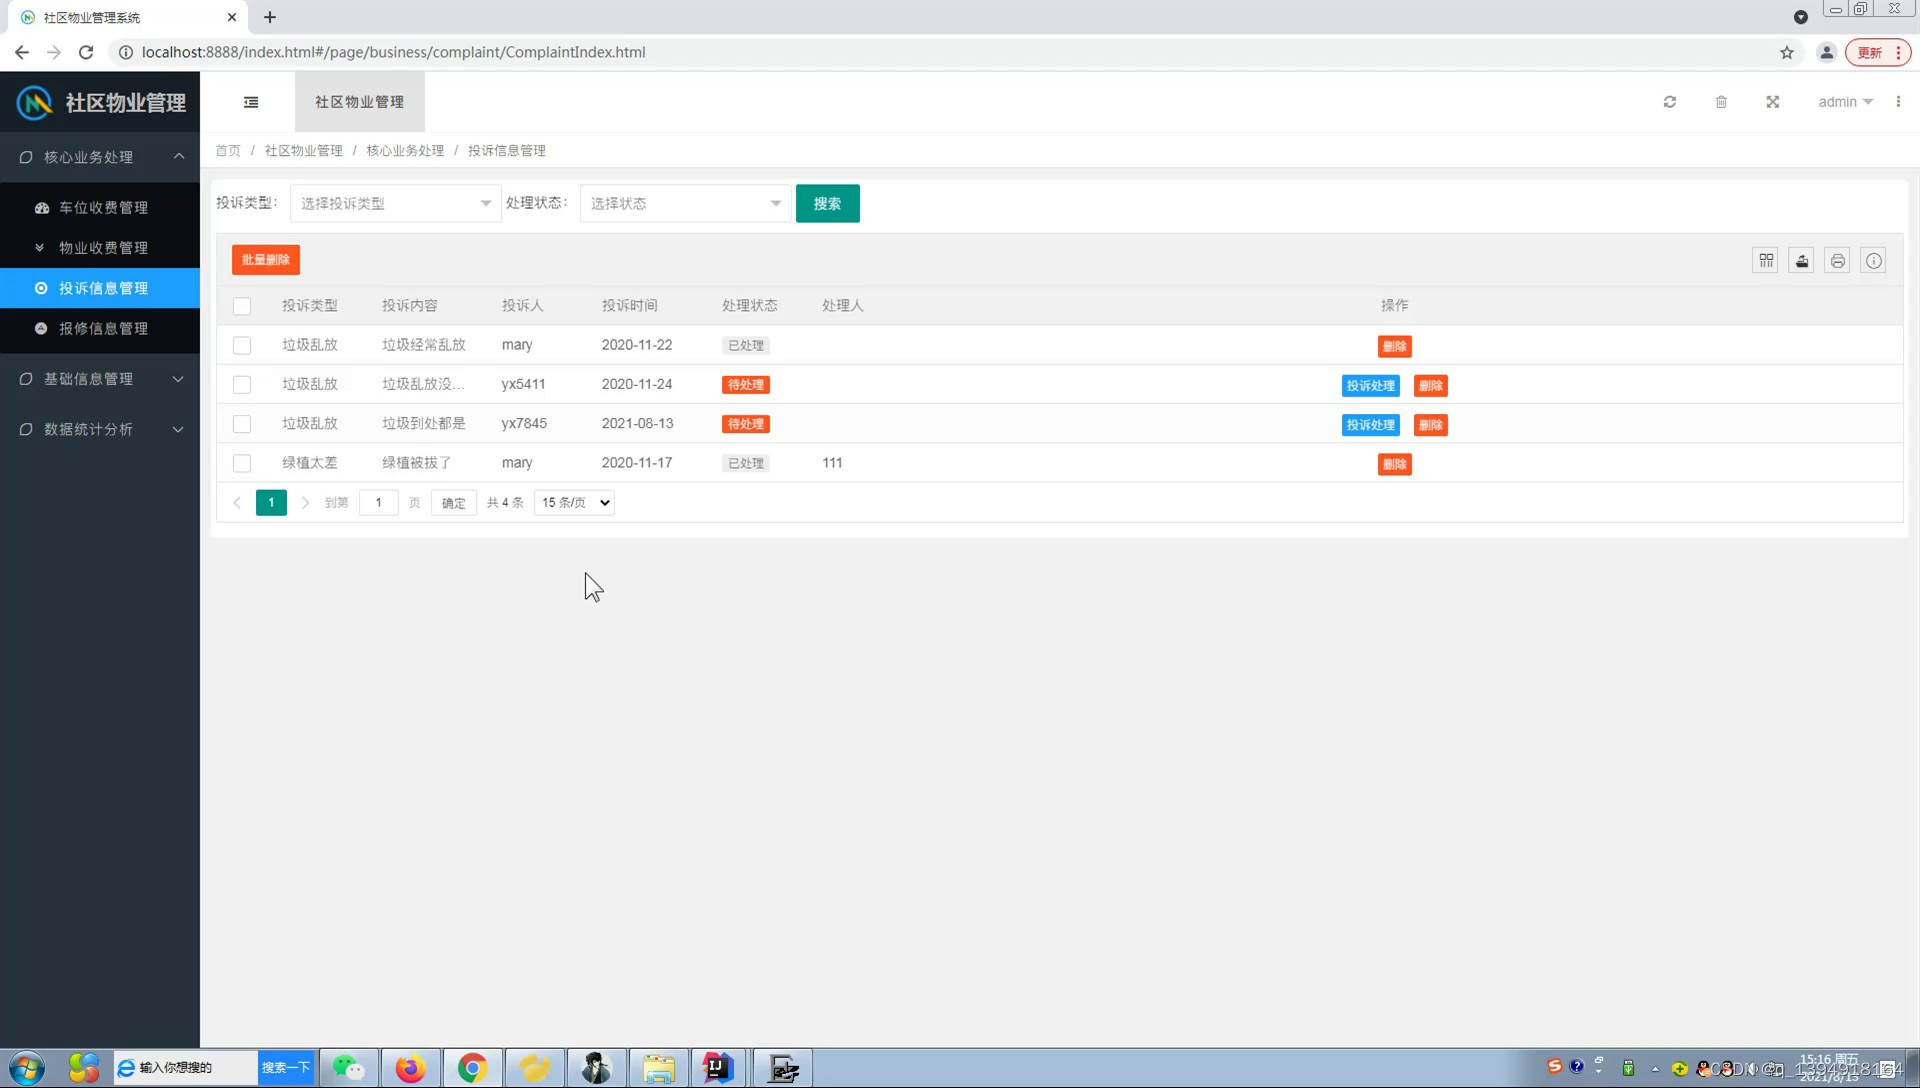Click the export table data icon
1920x1088 pixels.
(1802, 261)
